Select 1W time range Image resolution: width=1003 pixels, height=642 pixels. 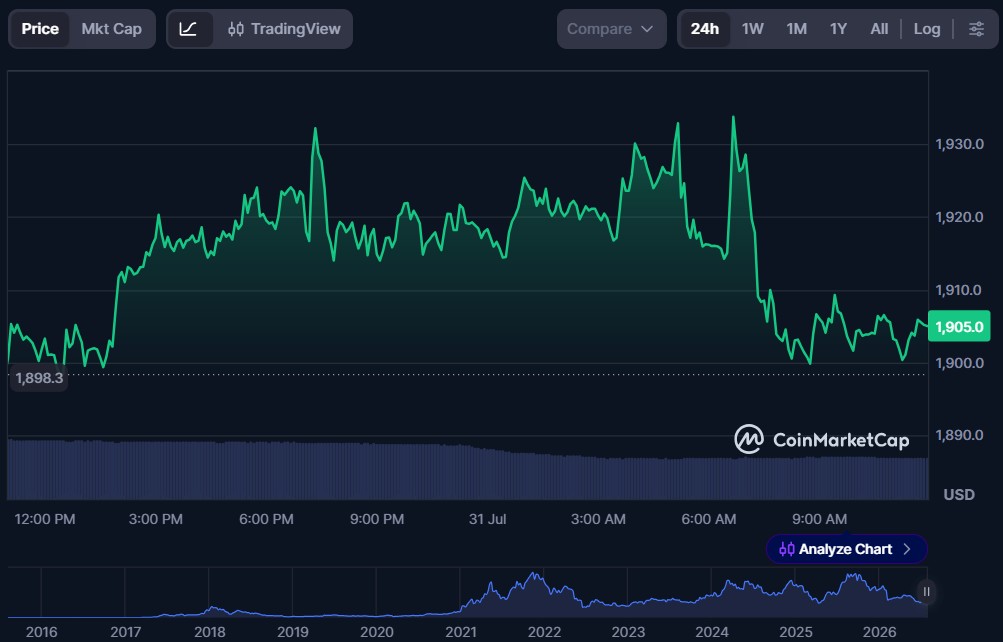[x=752, y=29]
